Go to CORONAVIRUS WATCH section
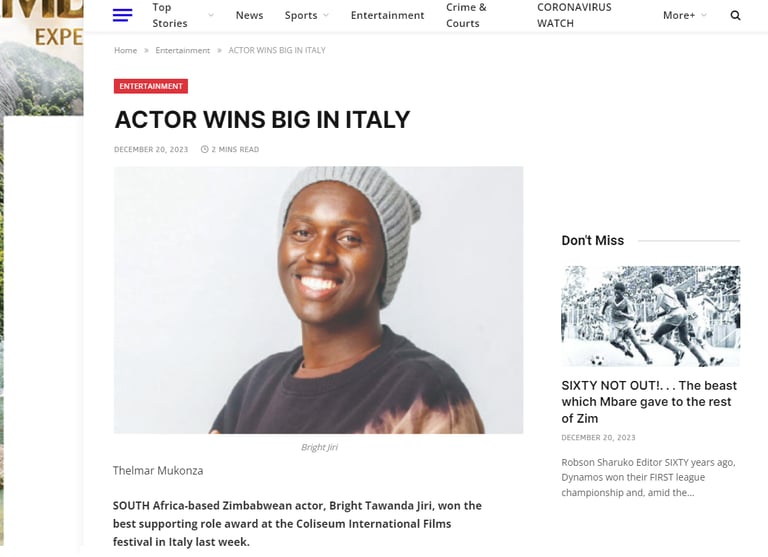The image size is (768, 557). point(574,15)
